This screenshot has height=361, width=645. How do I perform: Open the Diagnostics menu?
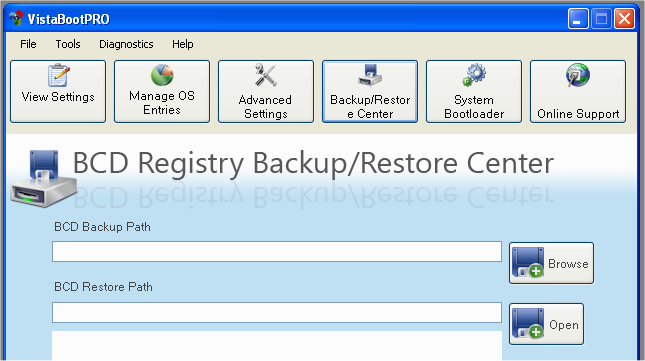(126, 44)
